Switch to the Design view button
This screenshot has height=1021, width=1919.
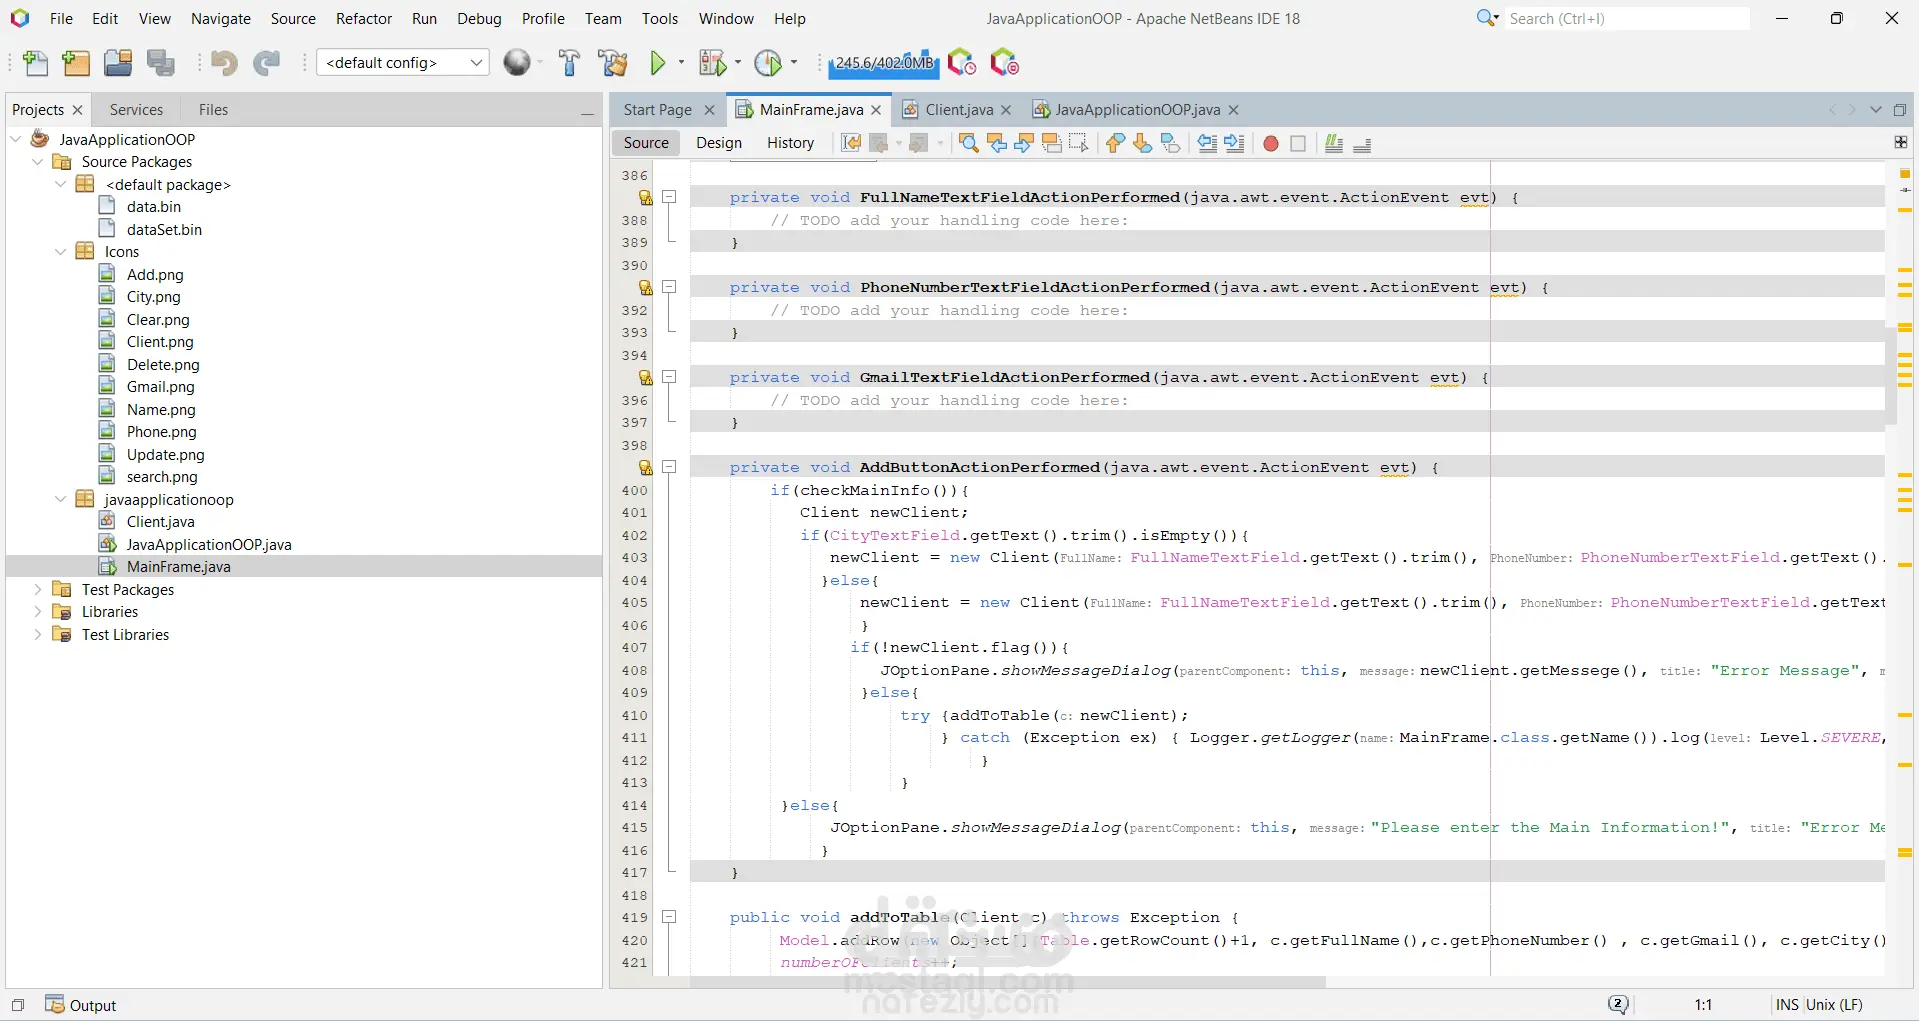coord(718,143)
